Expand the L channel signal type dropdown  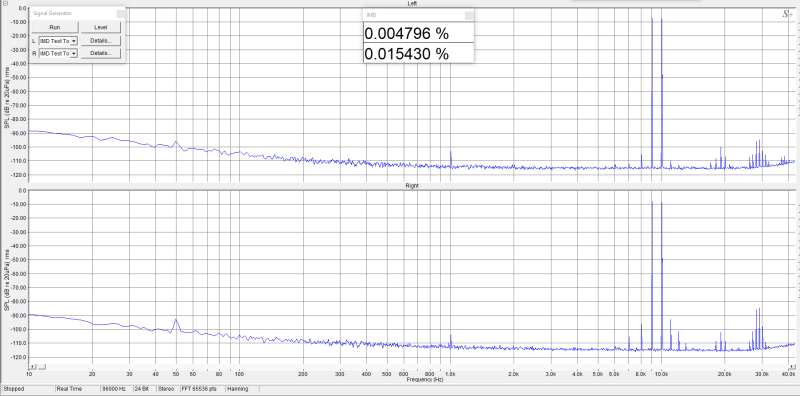click(x=74, y=41)
